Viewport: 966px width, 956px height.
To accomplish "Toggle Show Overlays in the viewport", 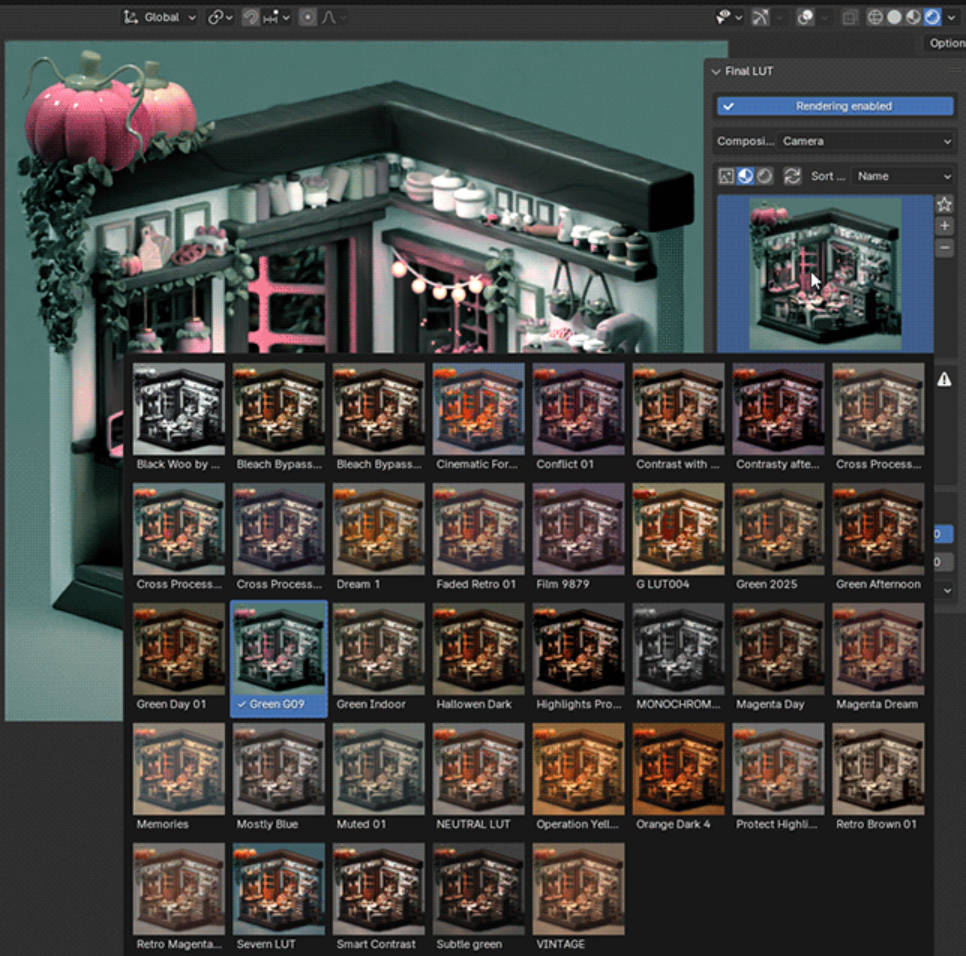I will tap(807, 17).
